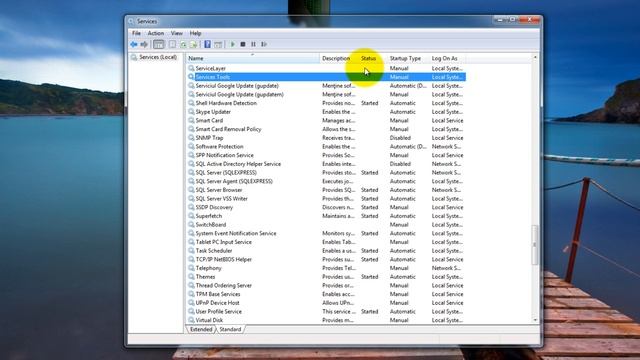Sort by the Name column header
Screen dimensions: 640x360
pos(253,58)
